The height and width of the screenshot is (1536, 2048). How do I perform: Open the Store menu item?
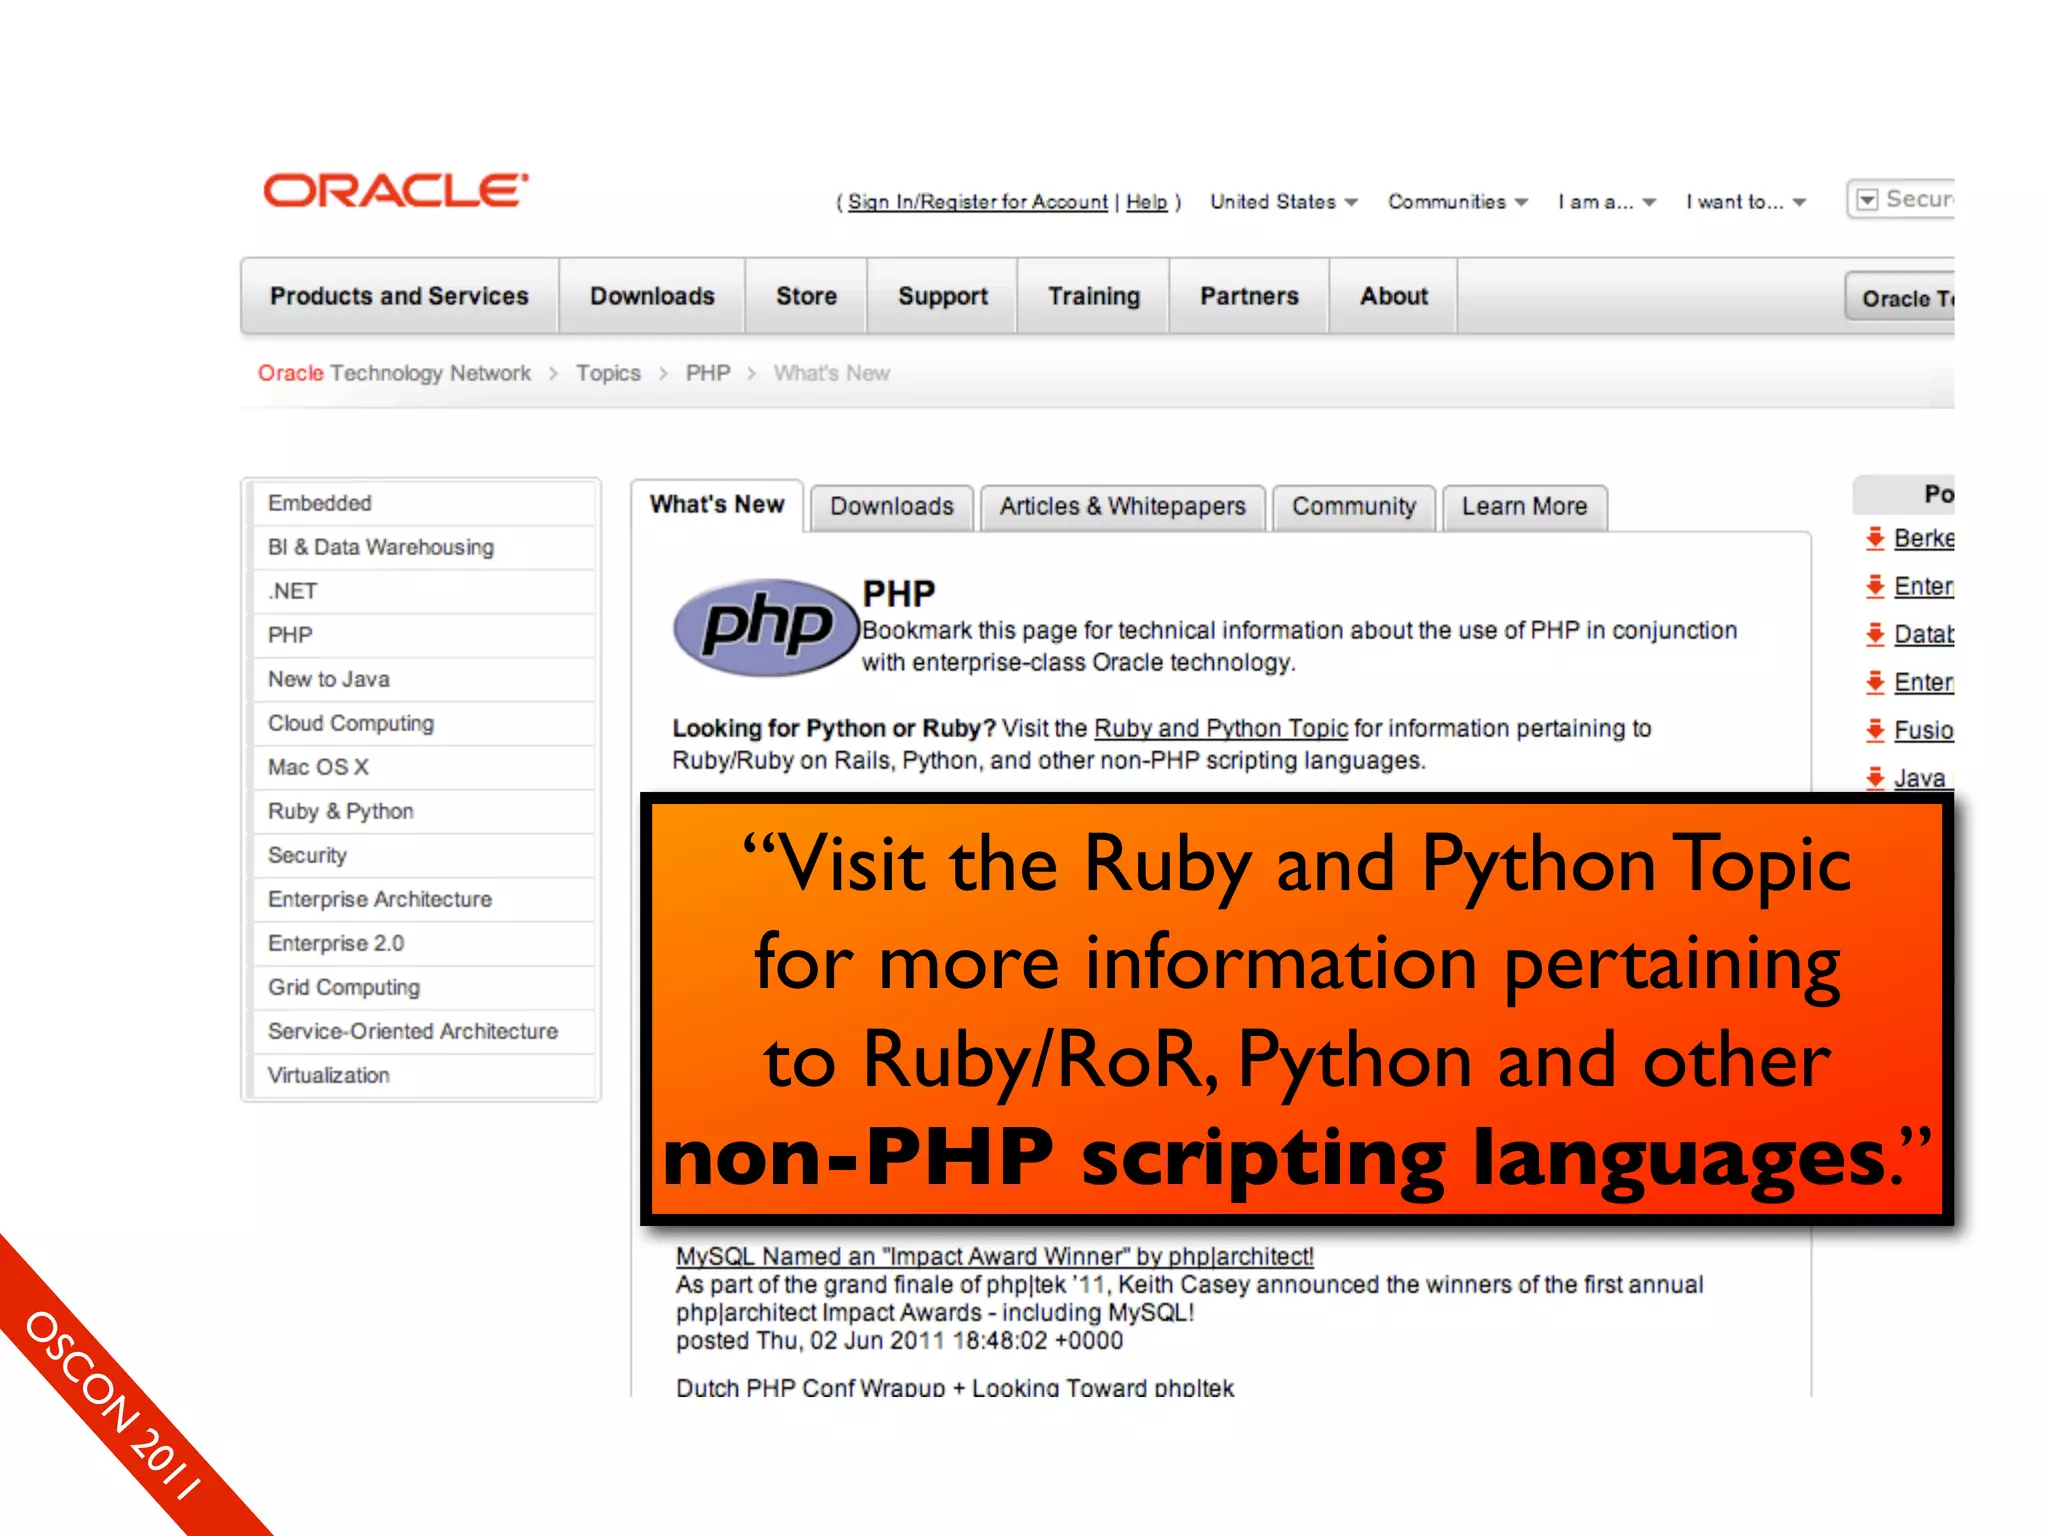(x=806, y=296)
